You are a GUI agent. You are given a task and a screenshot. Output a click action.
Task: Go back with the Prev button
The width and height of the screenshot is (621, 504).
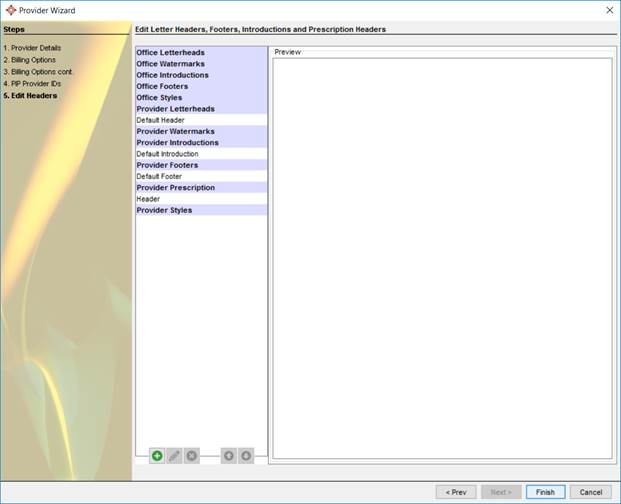[456, 492]
